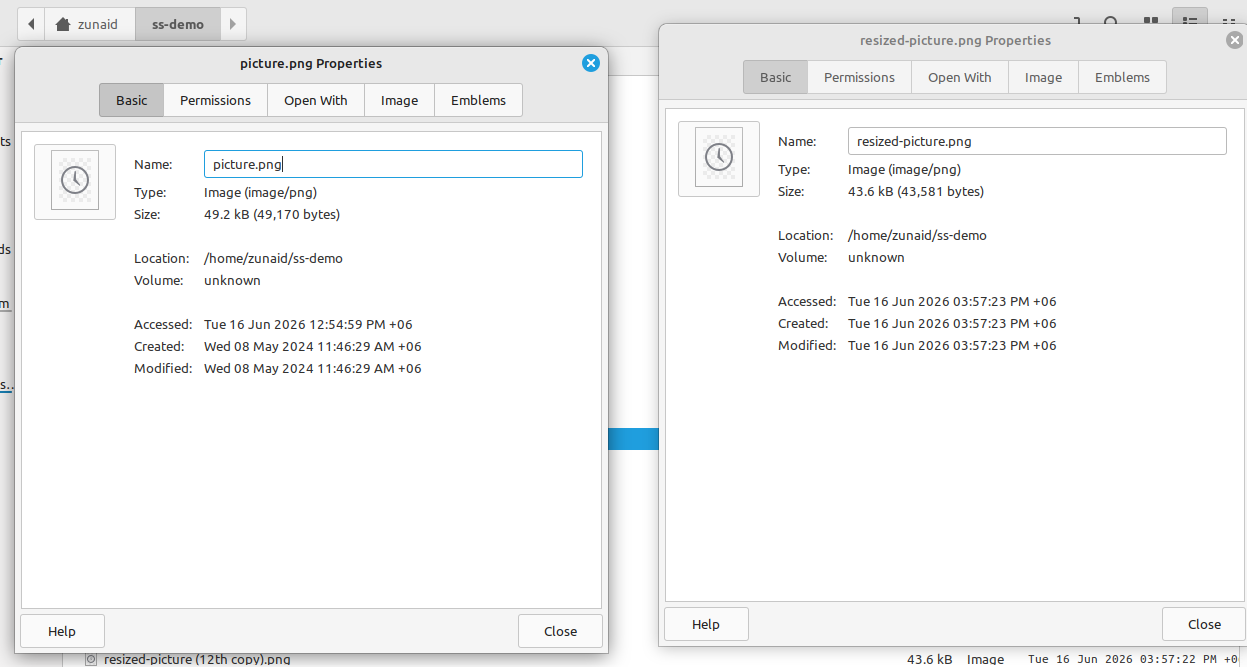The width and height of the screenshot is (1247, 667).
Task: Focus the Name field containing picture.png
Action: point(393,164)
